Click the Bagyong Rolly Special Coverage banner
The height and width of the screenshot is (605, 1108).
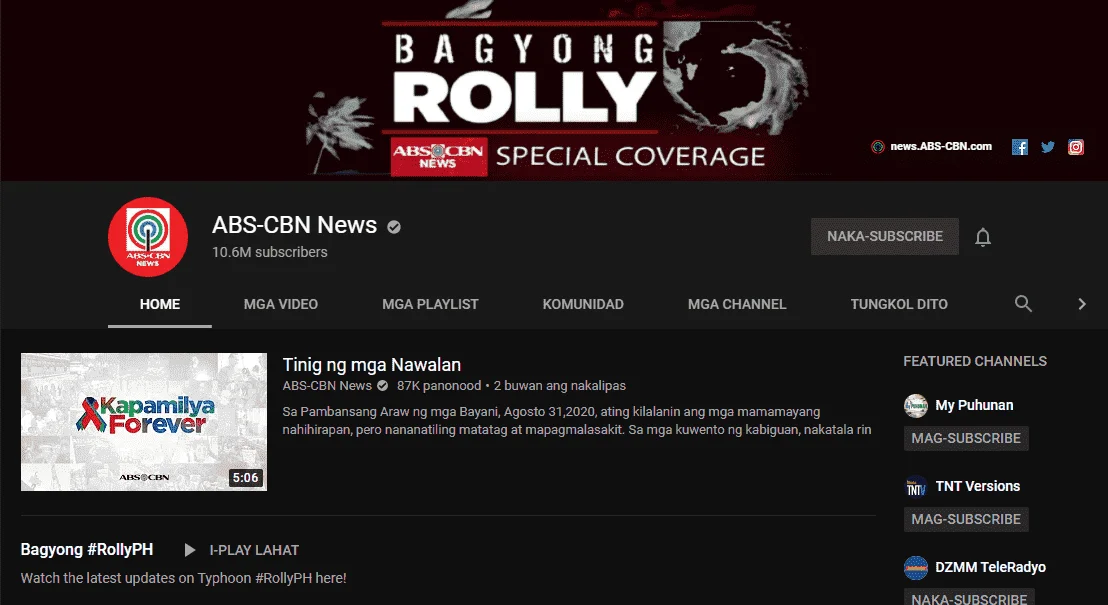[554, 90]
